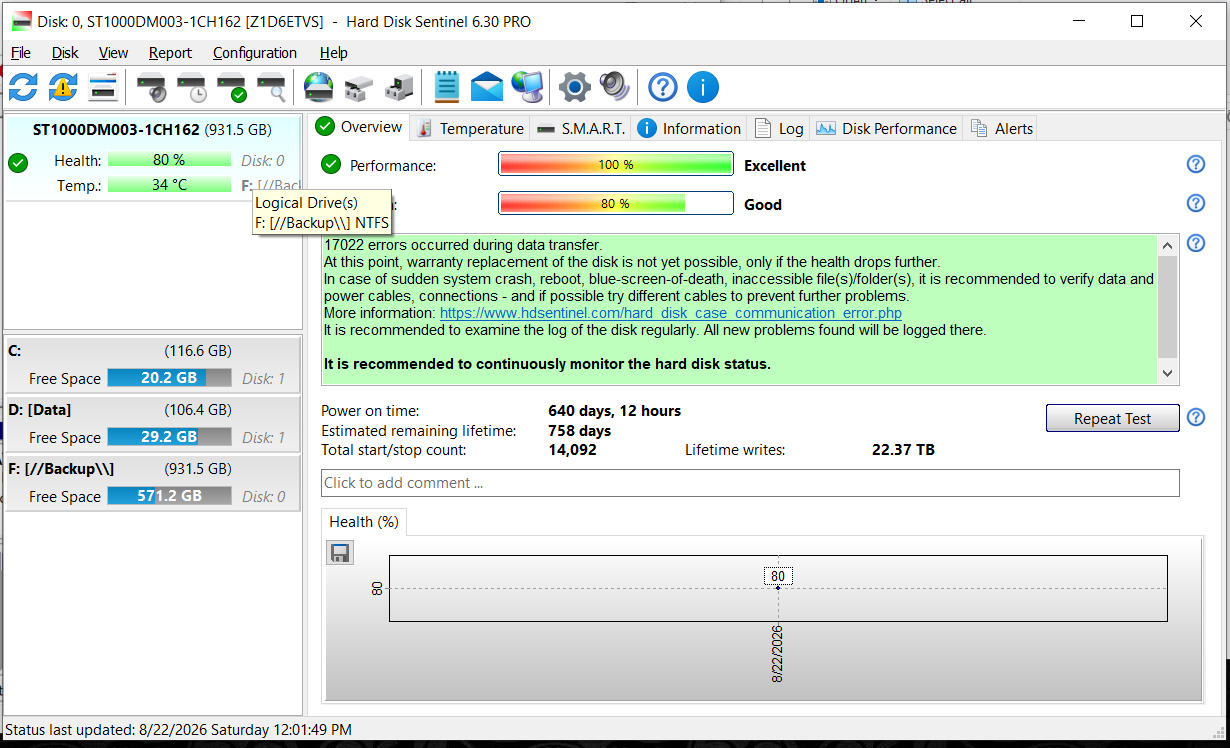Click the disk with speaker test icon
1230x748 pixels.
152,87
